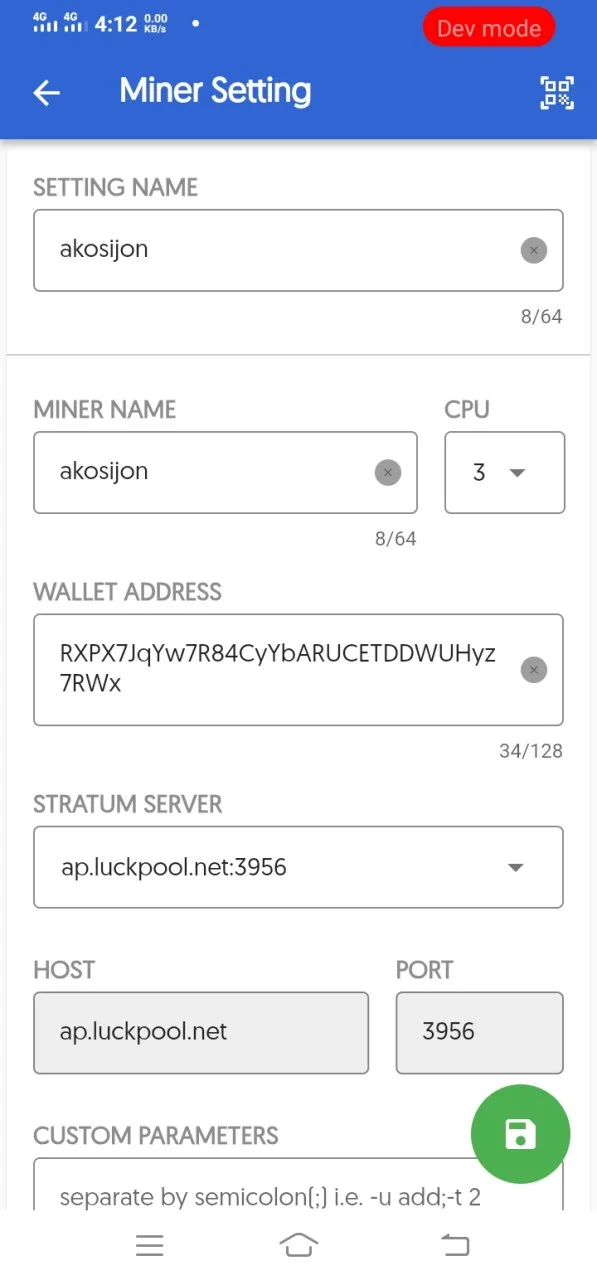Clear the Setting Name field
Viewport: 597px width, 1280px height.
click(534, 250)
